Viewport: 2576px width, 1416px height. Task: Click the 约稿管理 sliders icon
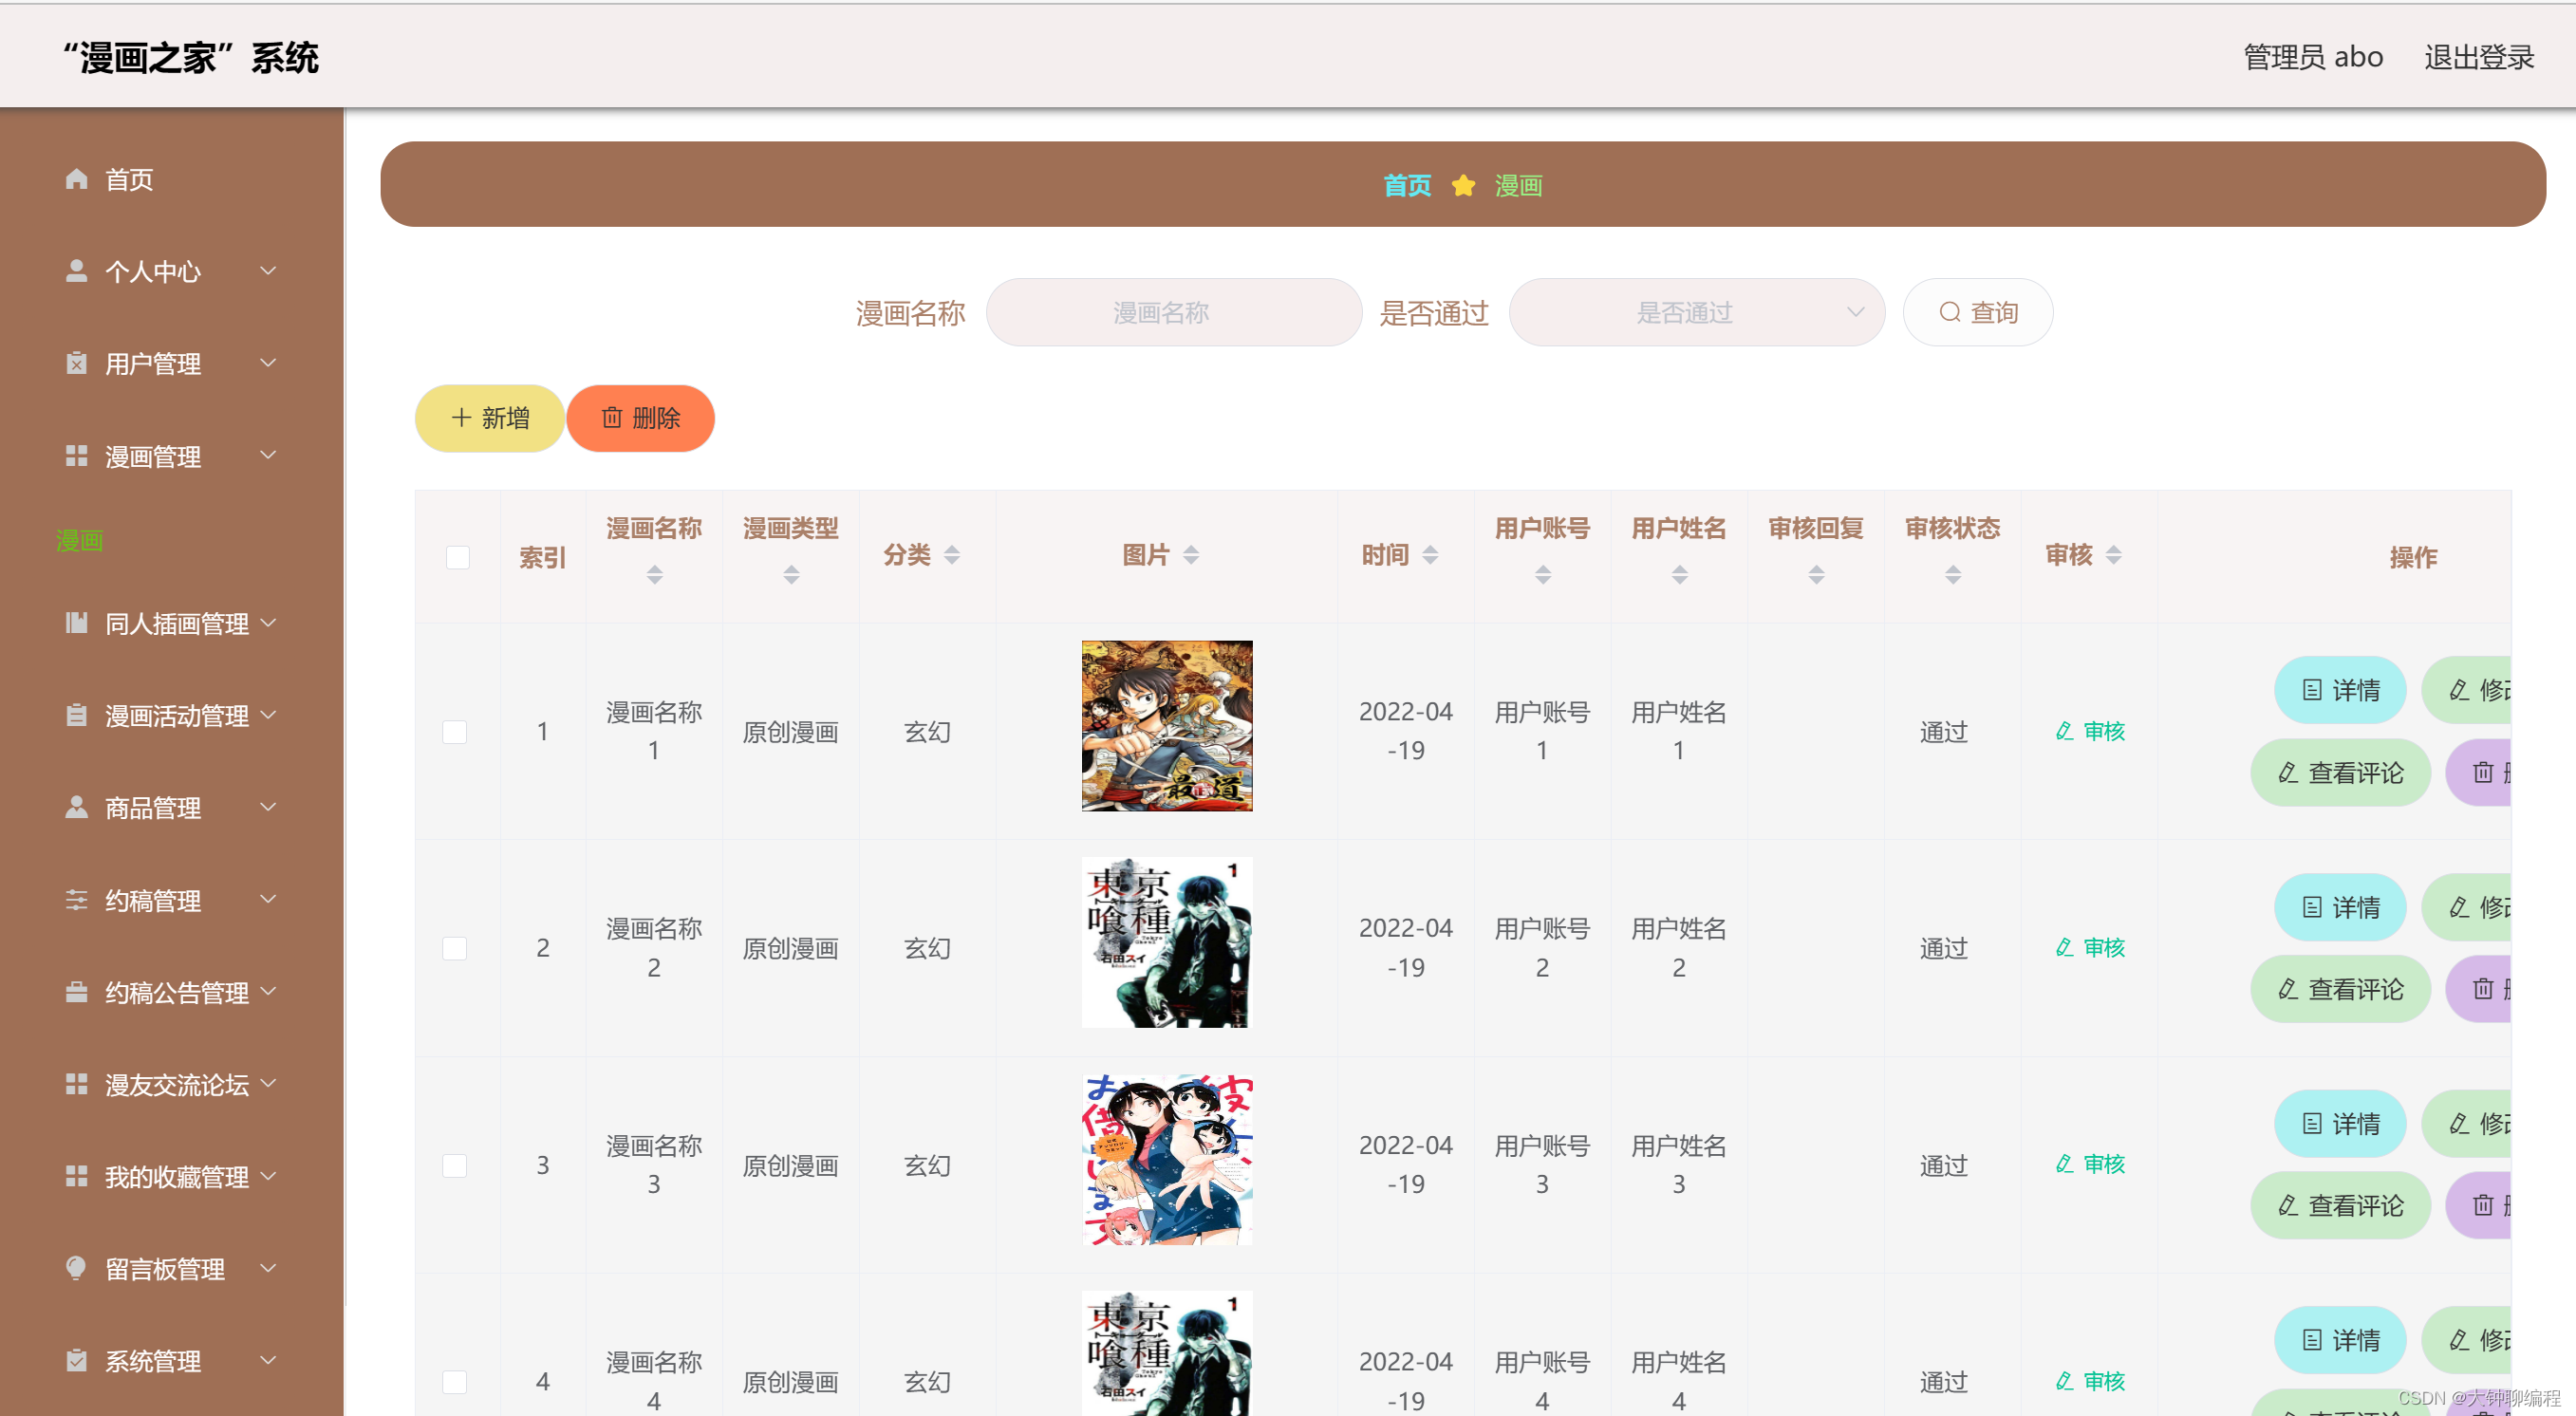(x=76, y=900)
